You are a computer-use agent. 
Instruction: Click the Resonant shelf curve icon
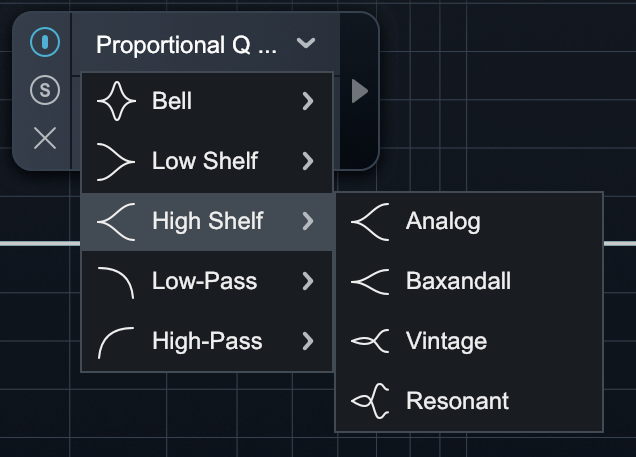(x=370, y=401)
